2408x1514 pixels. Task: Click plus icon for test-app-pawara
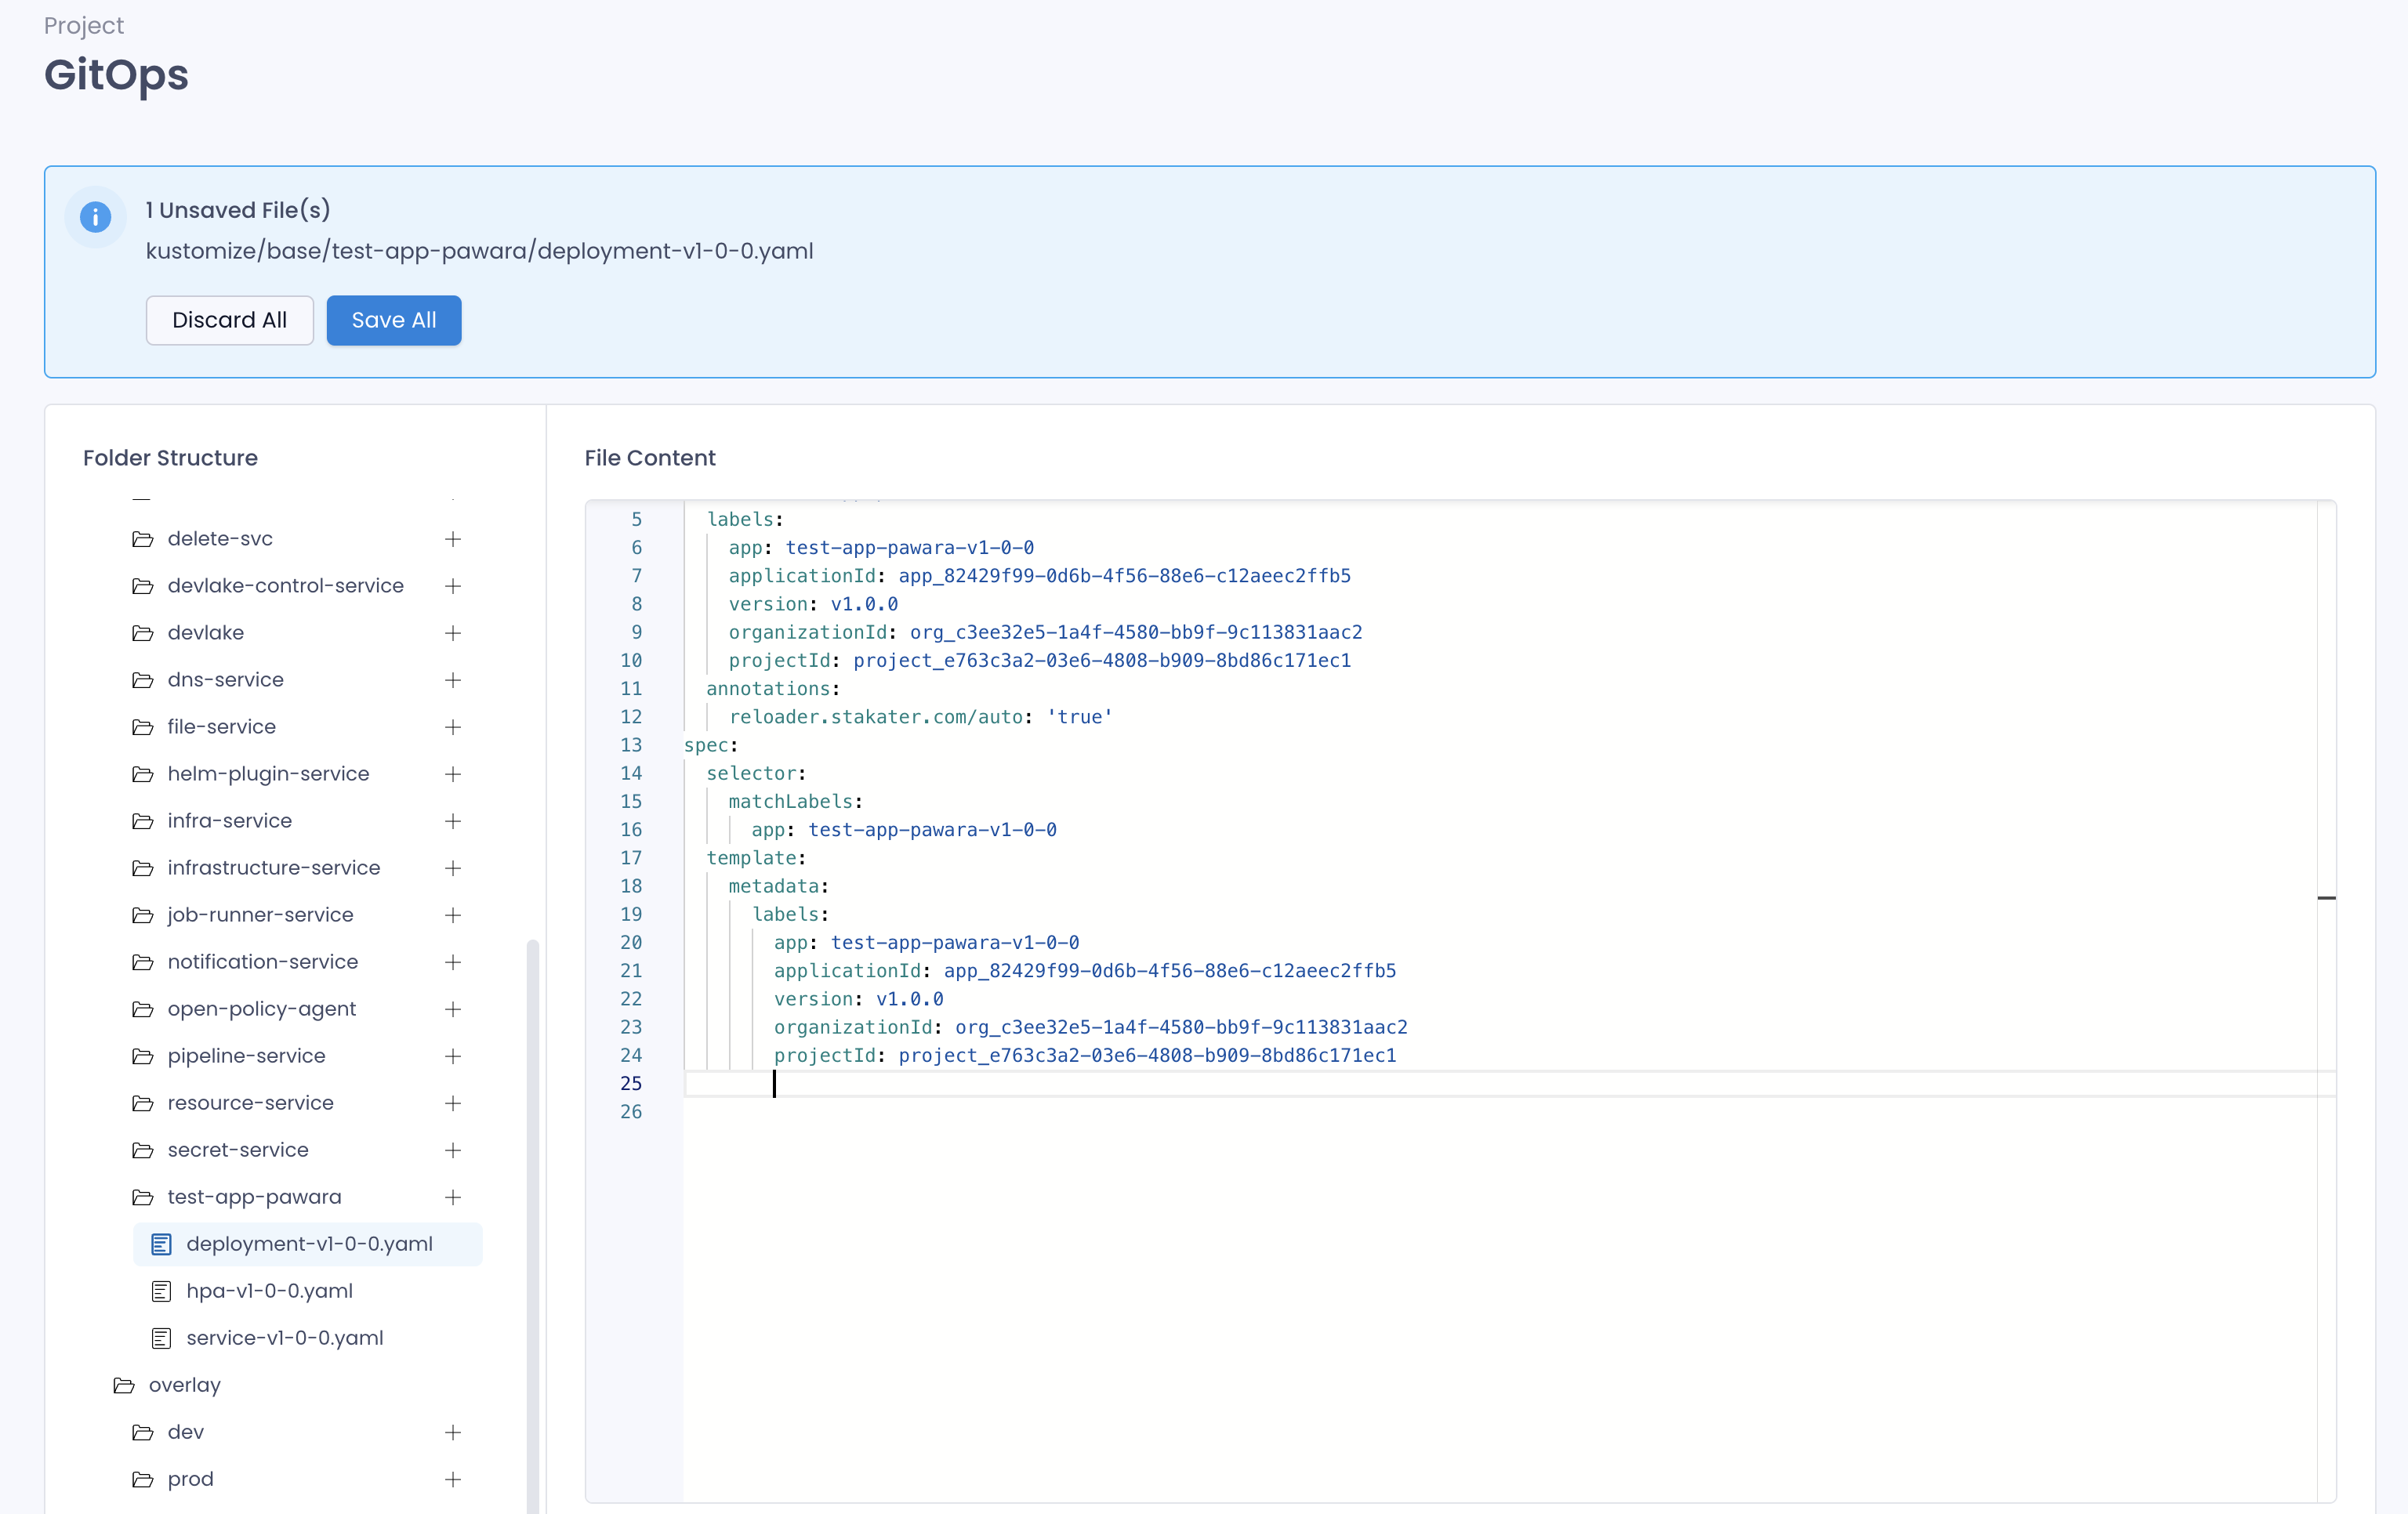(x=453, y=1197)
